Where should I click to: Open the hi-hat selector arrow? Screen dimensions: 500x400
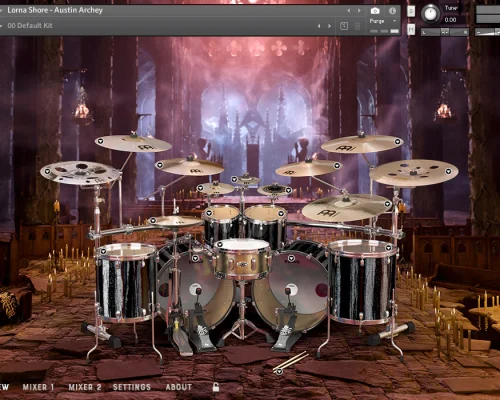[x=153, y=220]
